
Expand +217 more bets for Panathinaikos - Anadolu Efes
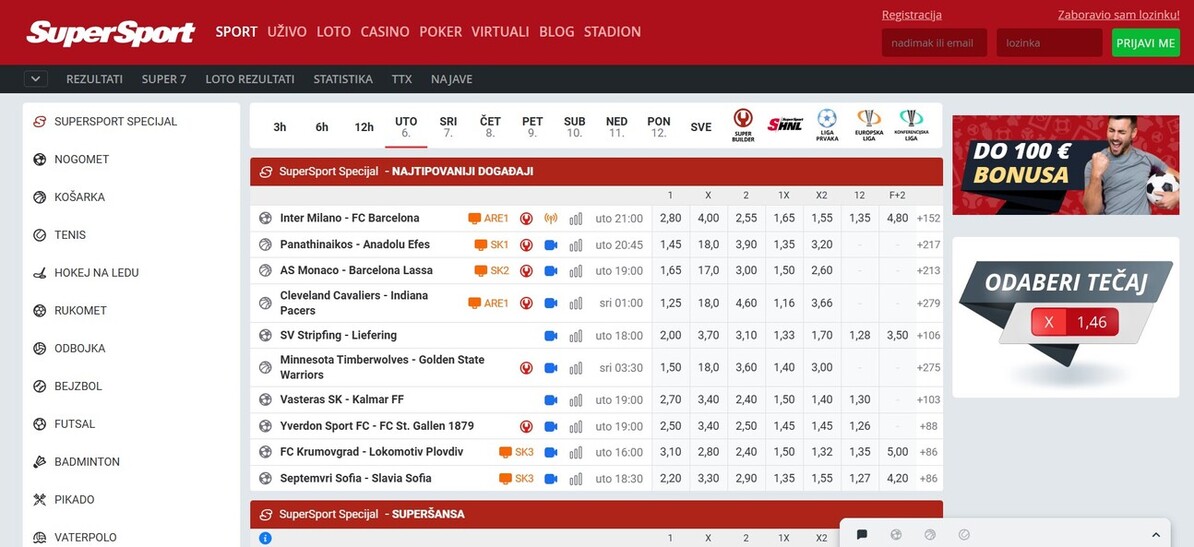pyautogui.click(x=929, y=245)
